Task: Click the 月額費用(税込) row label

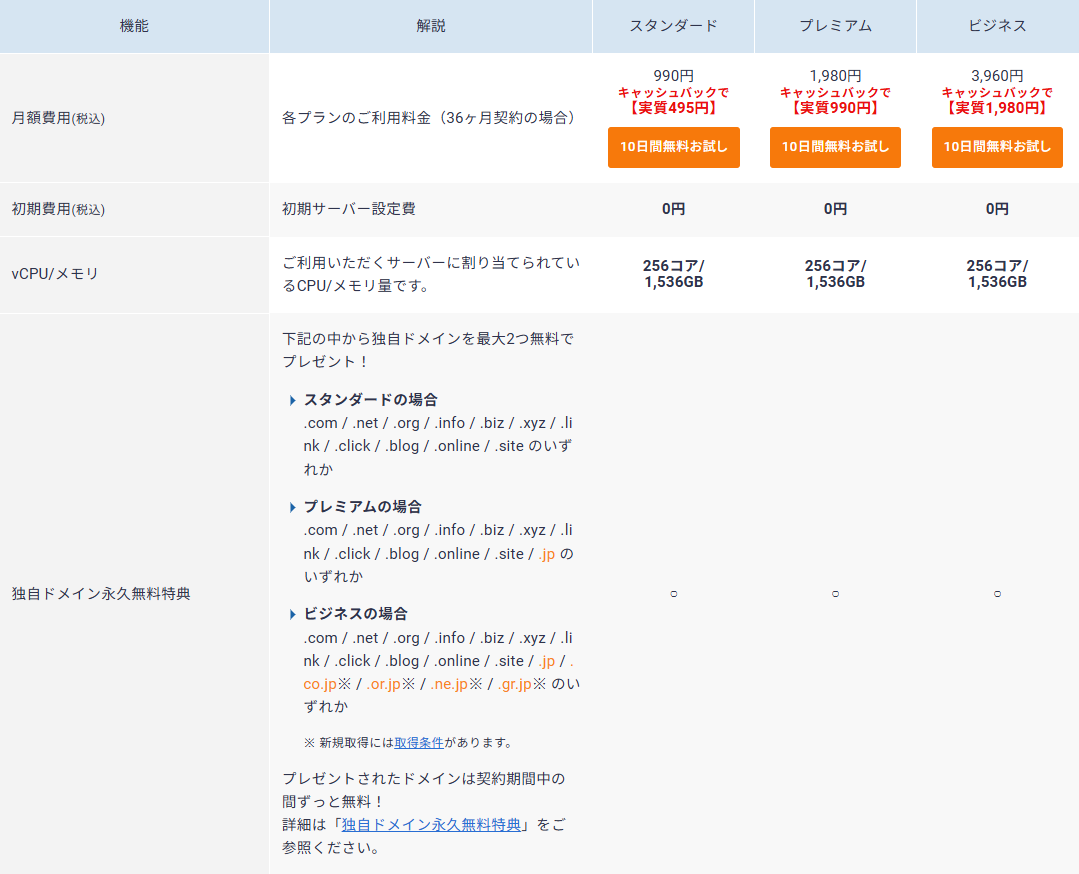Action: click(58, 118)
